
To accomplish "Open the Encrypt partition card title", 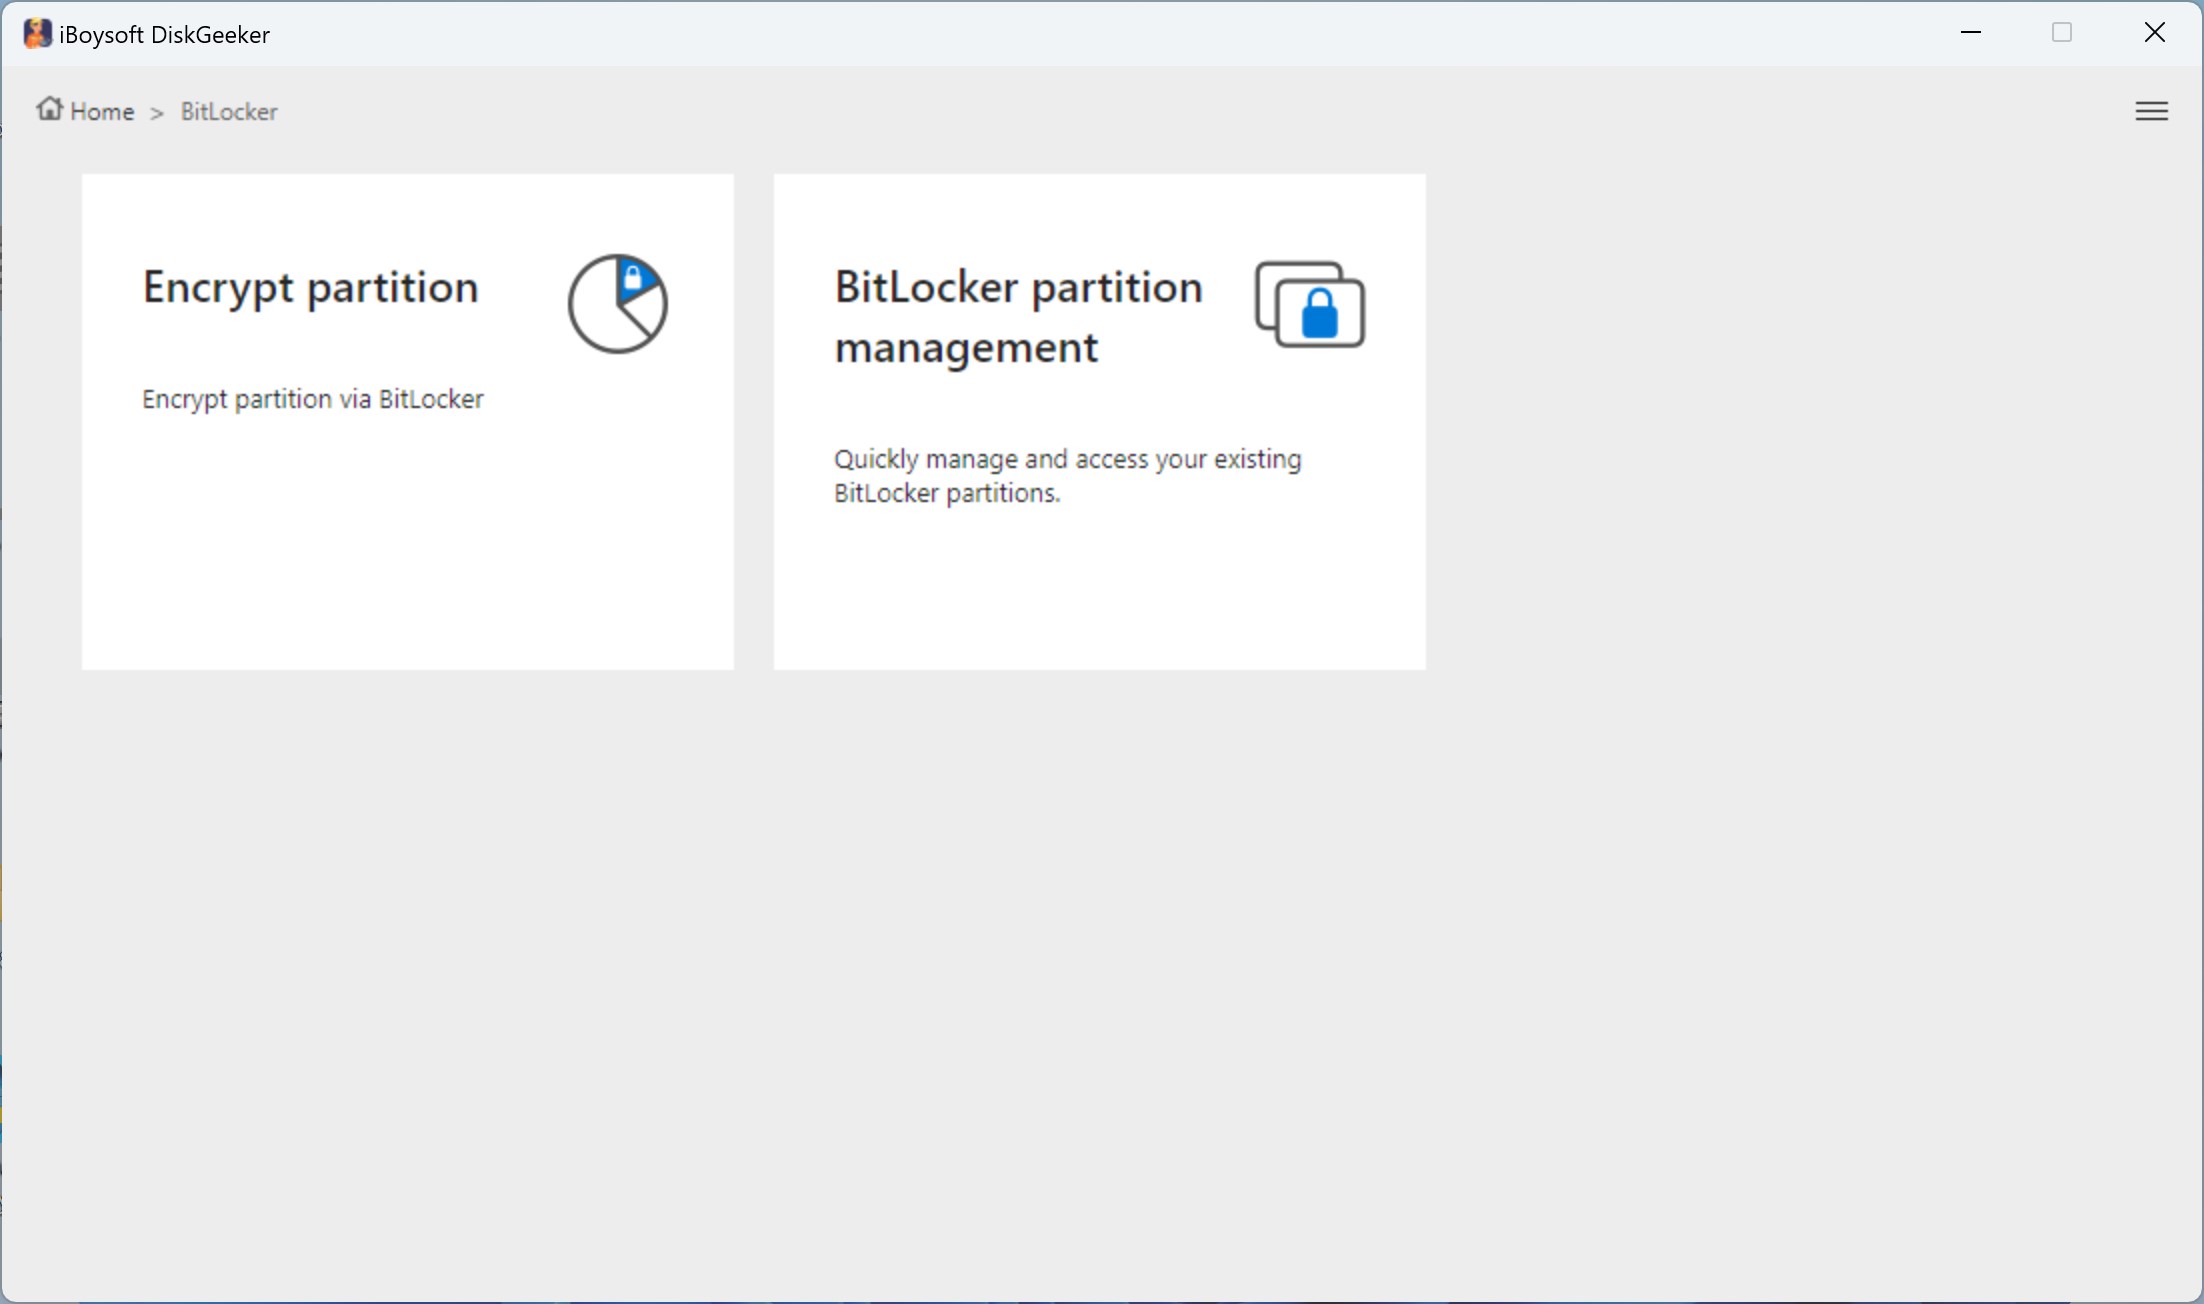I will coord(311,288).
